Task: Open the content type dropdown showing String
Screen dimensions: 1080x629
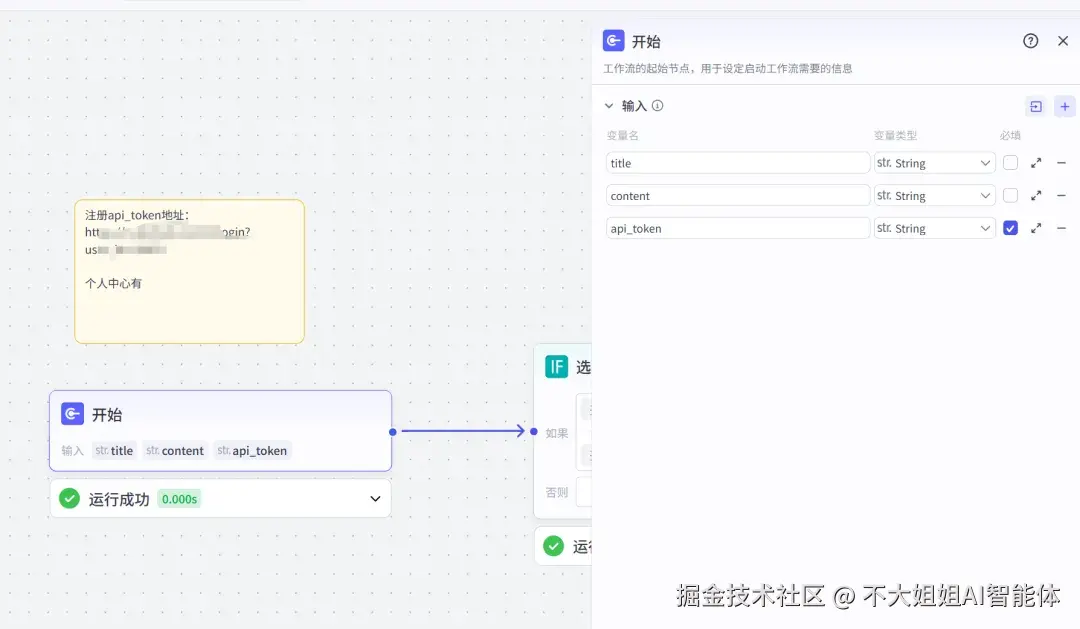Action: (934, 195)
